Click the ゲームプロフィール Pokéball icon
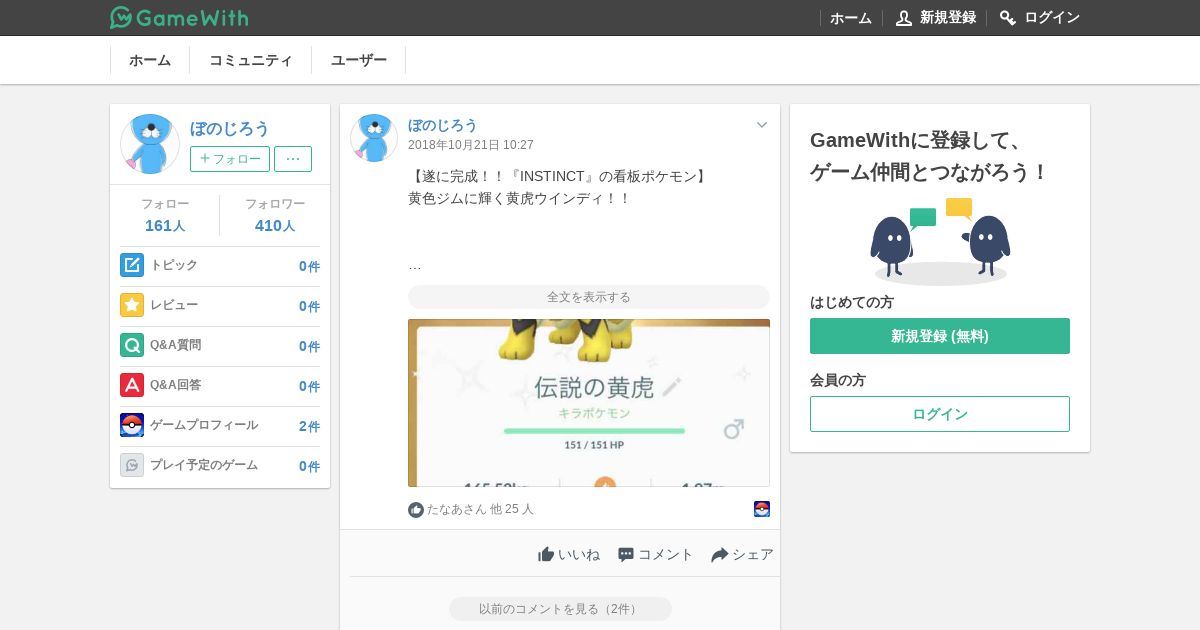1200x630 pixels. 132,425
